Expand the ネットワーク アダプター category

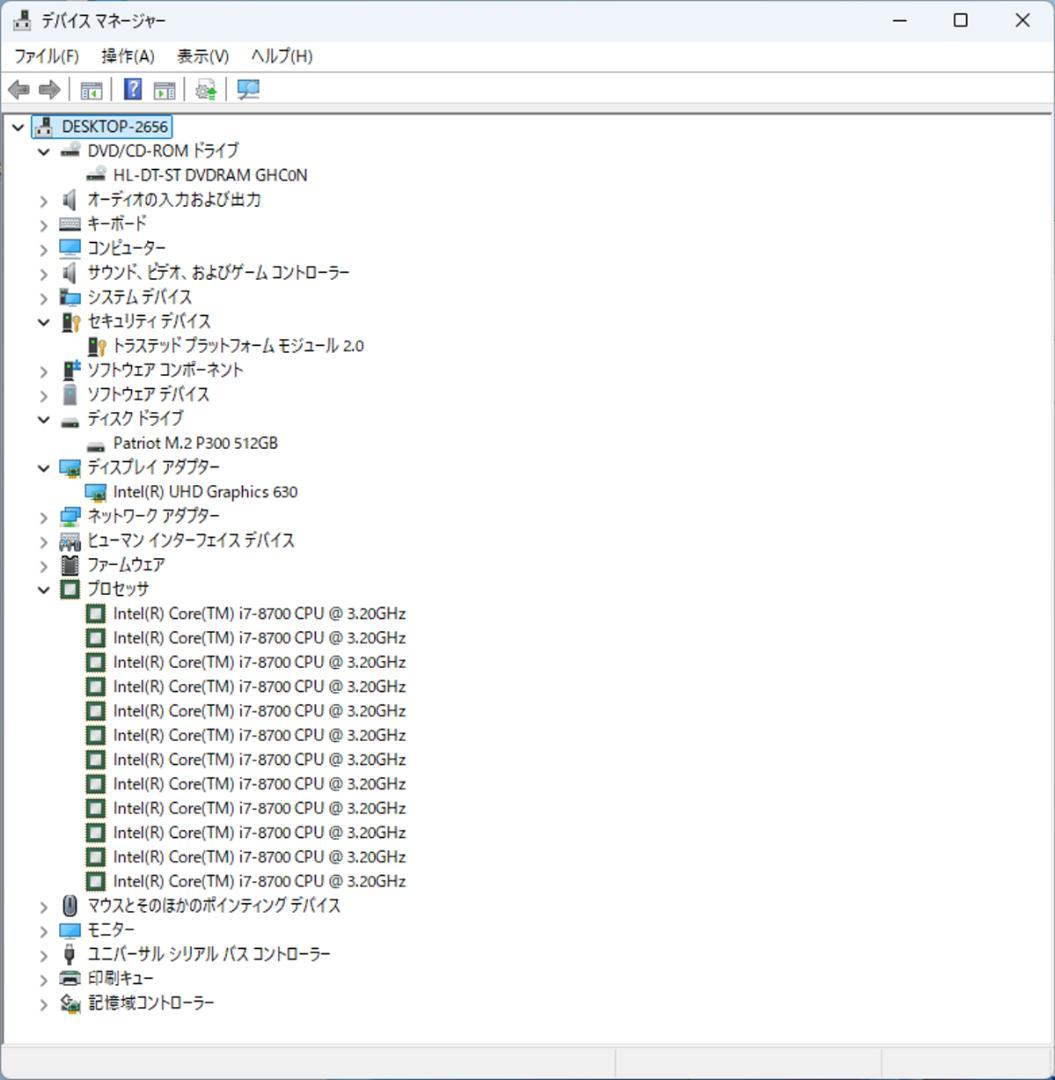(43, 516)
